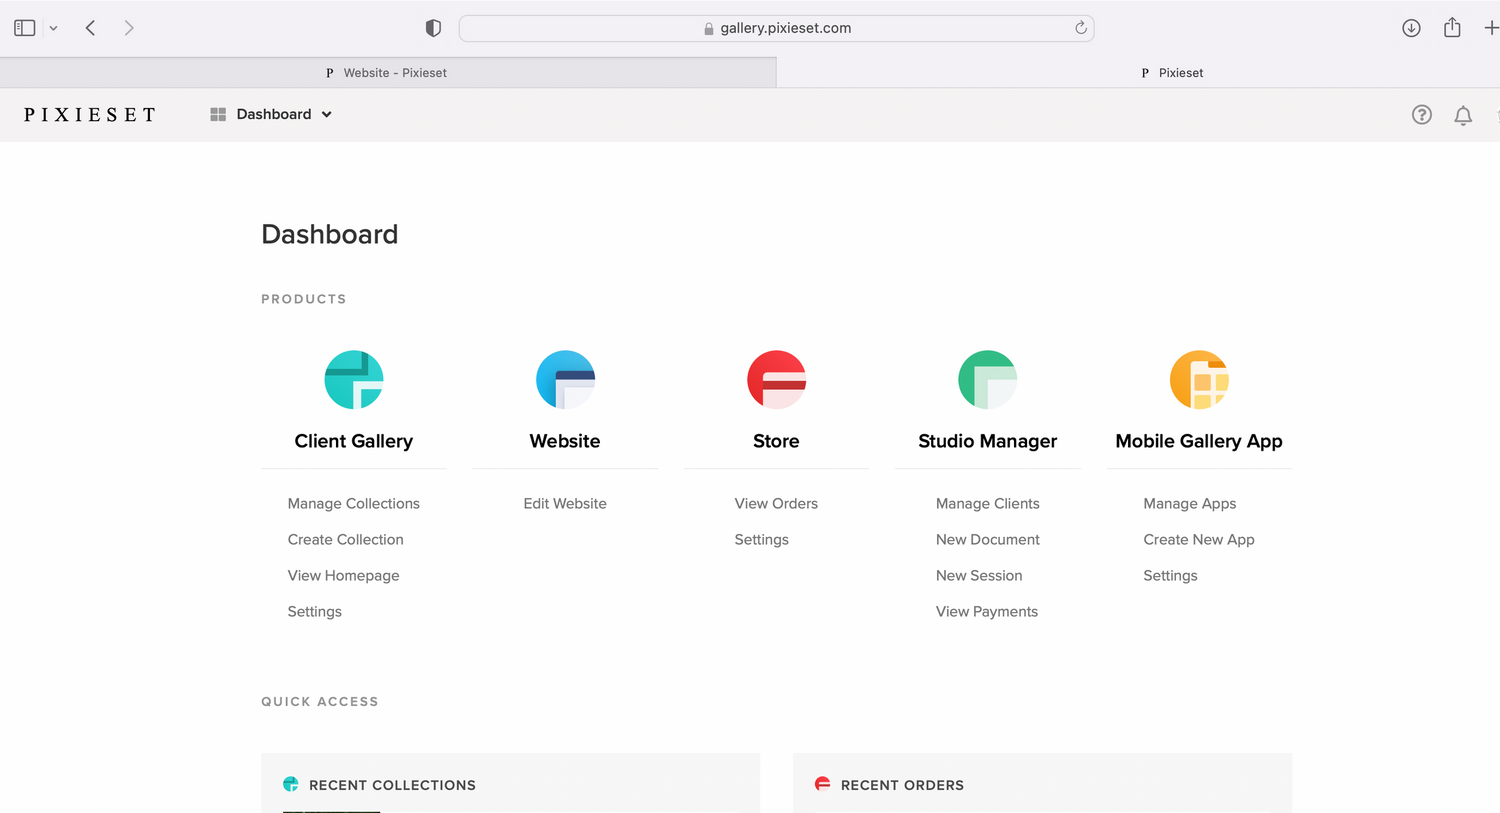Click the Mobile Gallery App heading
The image size is (1500, 813).
[x=1199, y=441]
